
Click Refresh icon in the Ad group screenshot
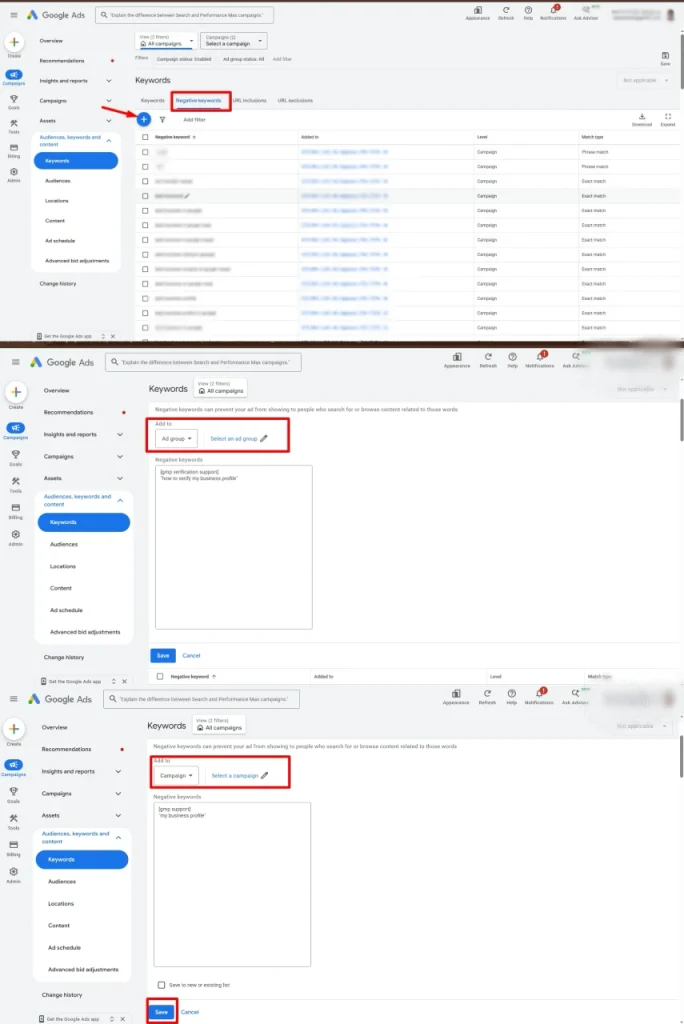click(488, 359)
